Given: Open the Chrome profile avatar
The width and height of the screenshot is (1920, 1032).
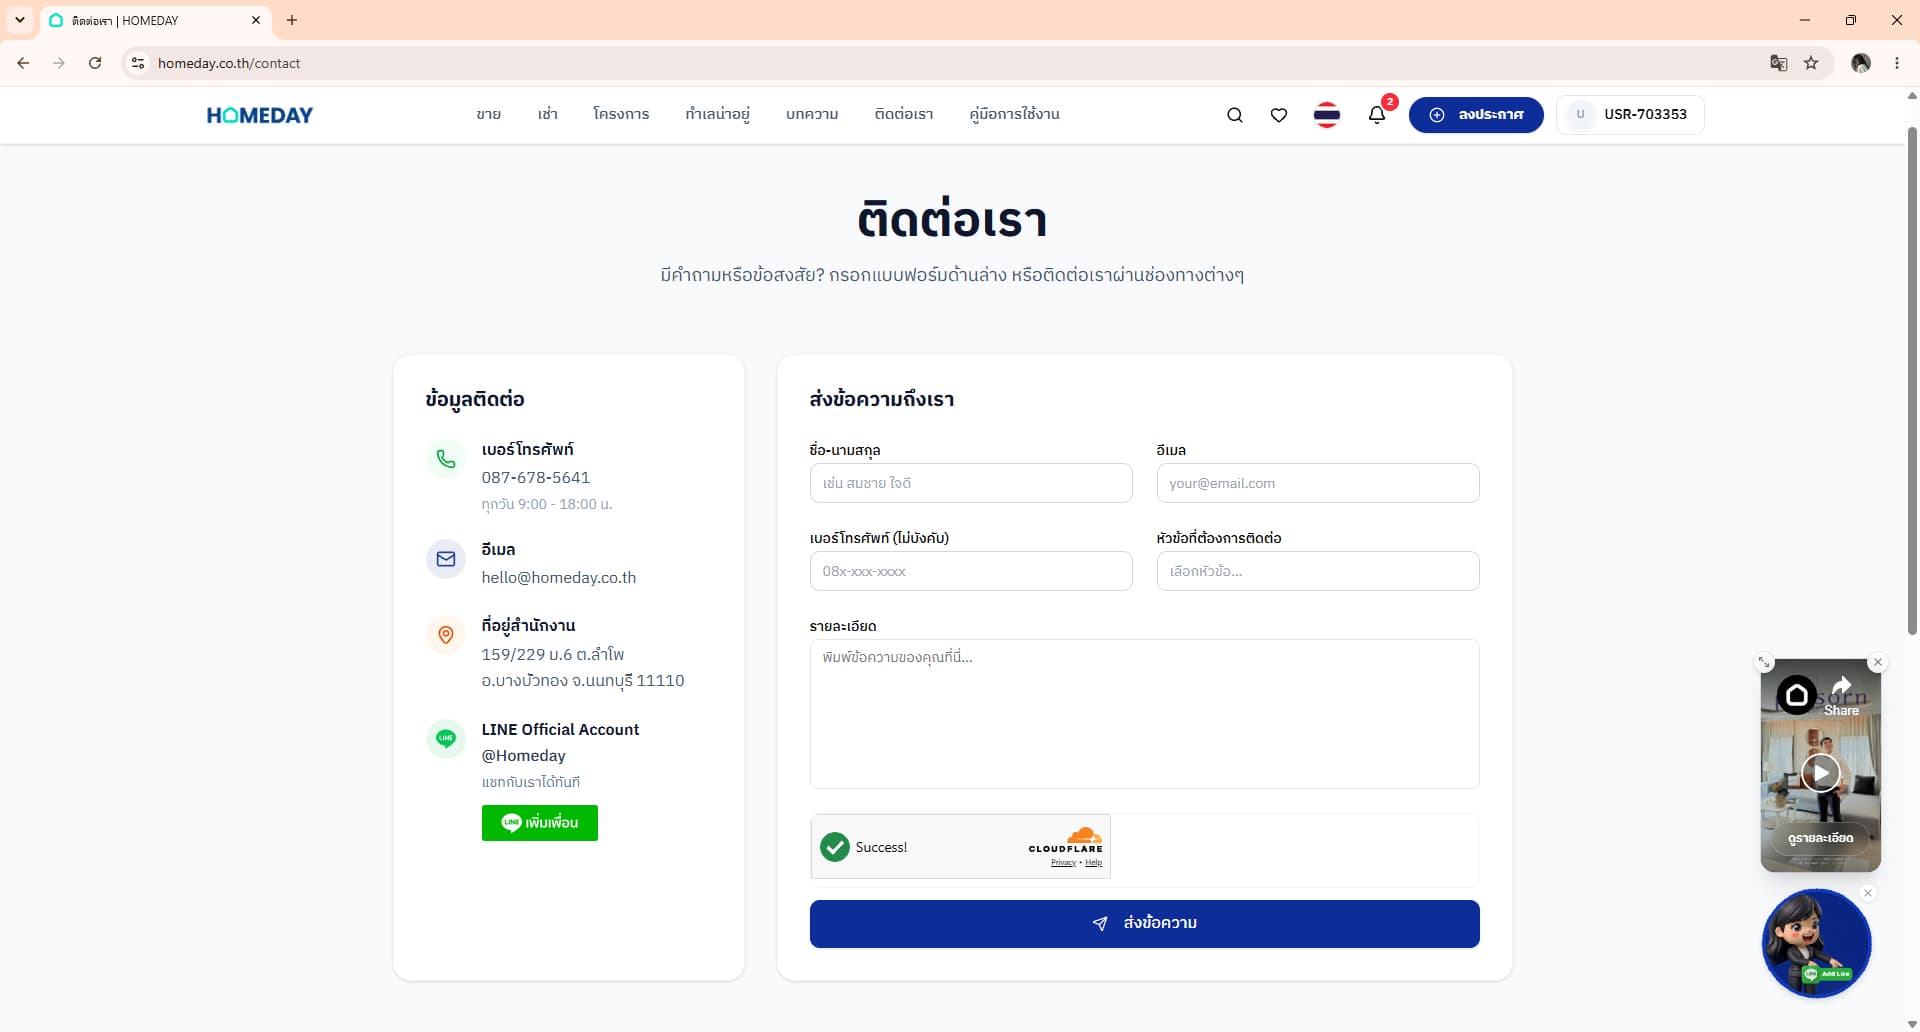Looking at the screenshot, I should point(1861,63).
